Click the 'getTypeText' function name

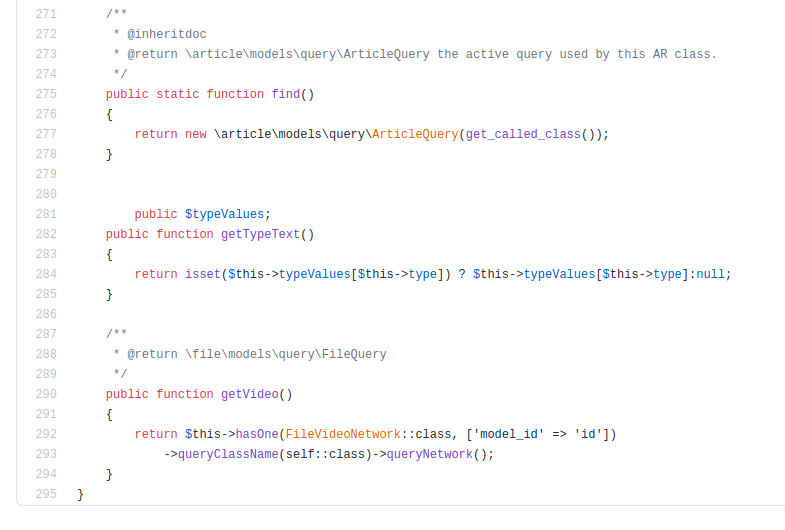[260, 234]
